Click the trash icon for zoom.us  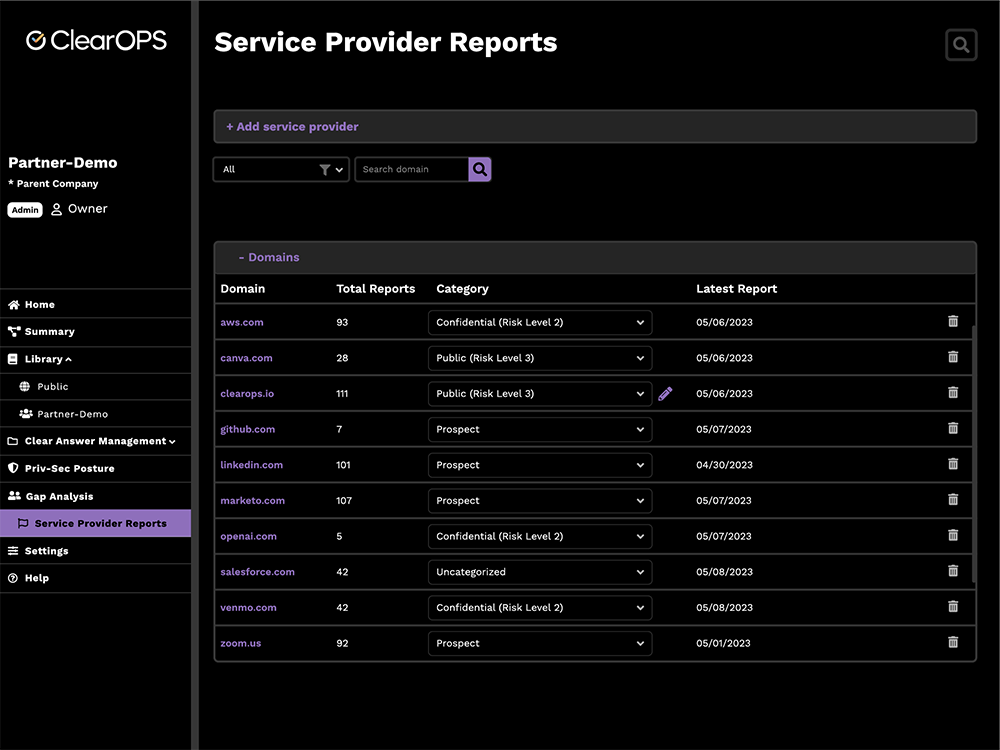click(x=953, y=642)
